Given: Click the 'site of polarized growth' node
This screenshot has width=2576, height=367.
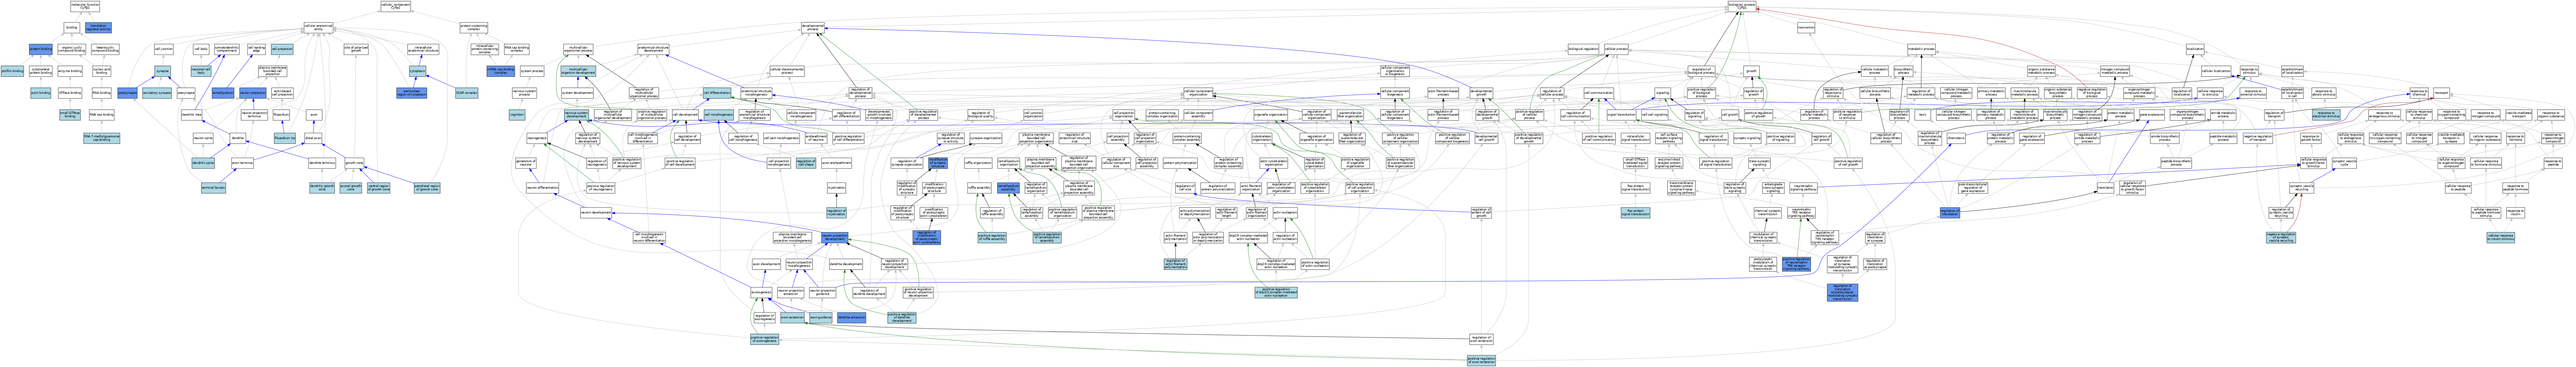Looking at the screenshot, I should 356,49.
